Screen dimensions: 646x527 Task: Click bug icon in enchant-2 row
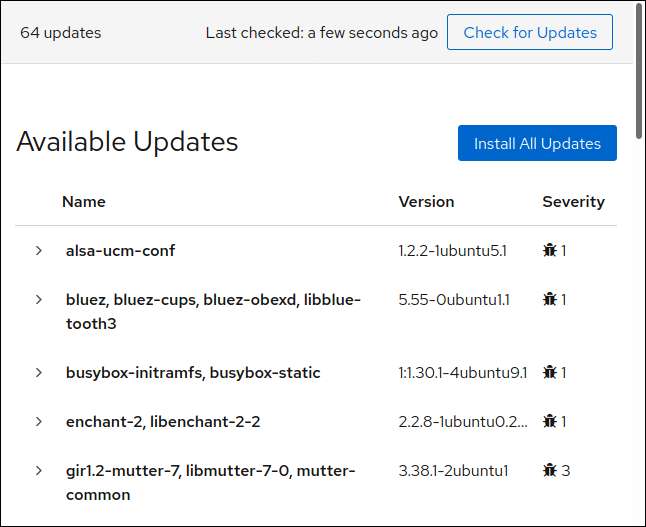coord(549,422)
